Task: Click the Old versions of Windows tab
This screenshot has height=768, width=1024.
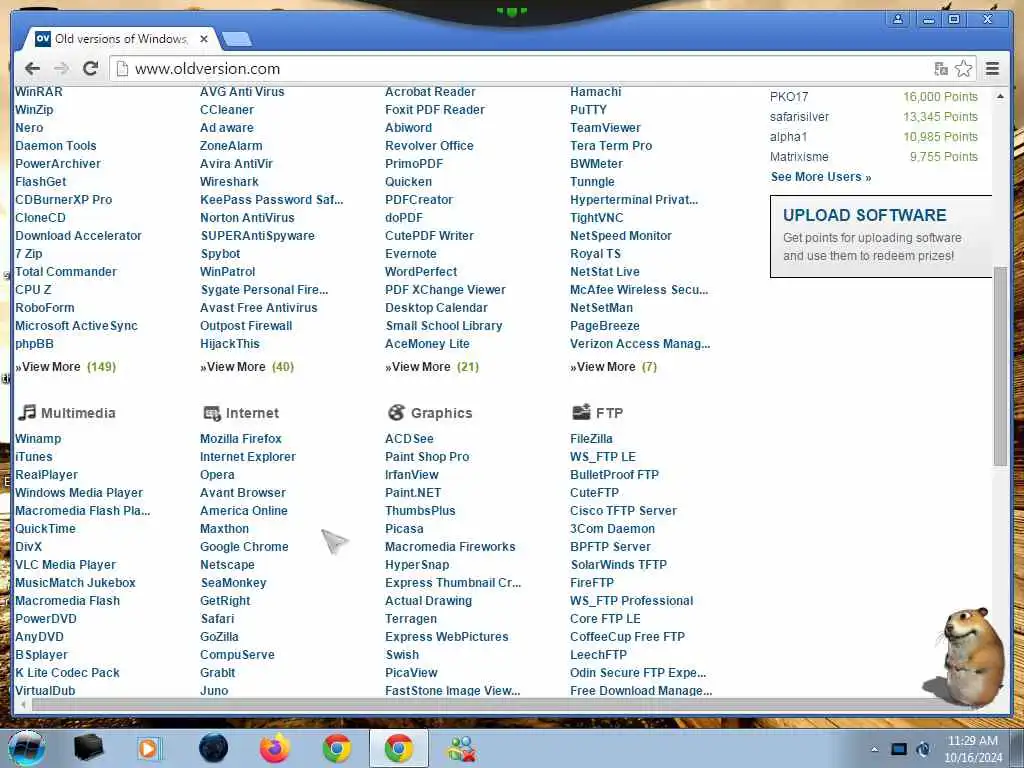Action: (x=121, y=39)
